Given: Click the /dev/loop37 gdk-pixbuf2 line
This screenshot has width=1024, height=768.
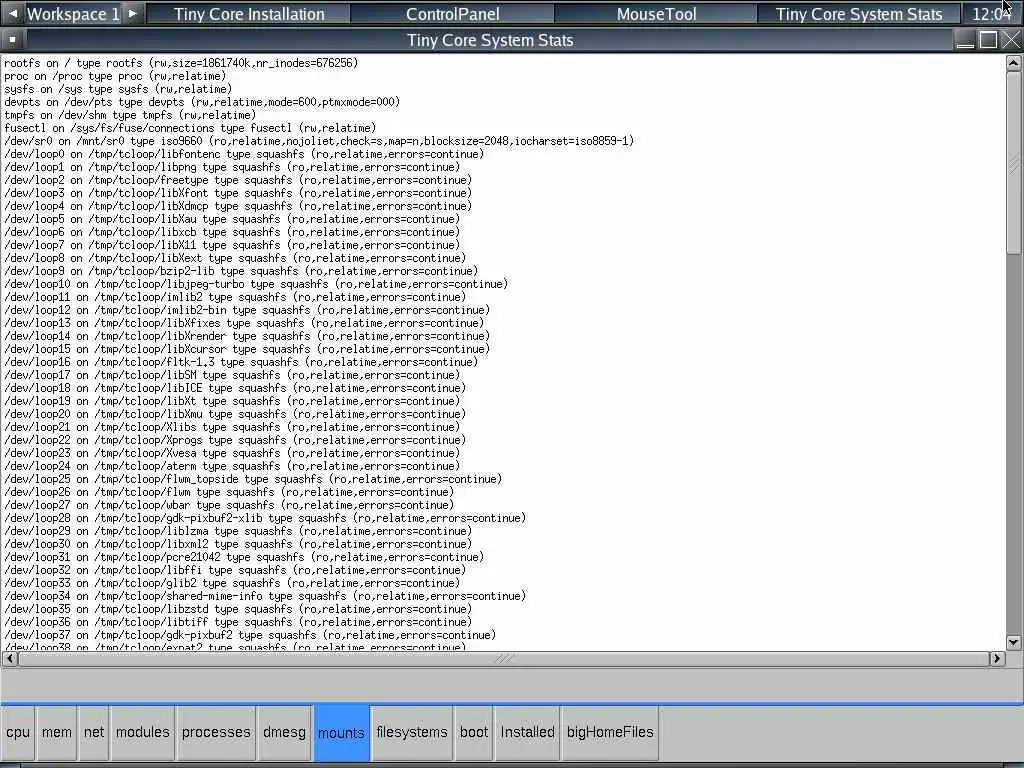Looking at the screenshot, I should point(250,635).
